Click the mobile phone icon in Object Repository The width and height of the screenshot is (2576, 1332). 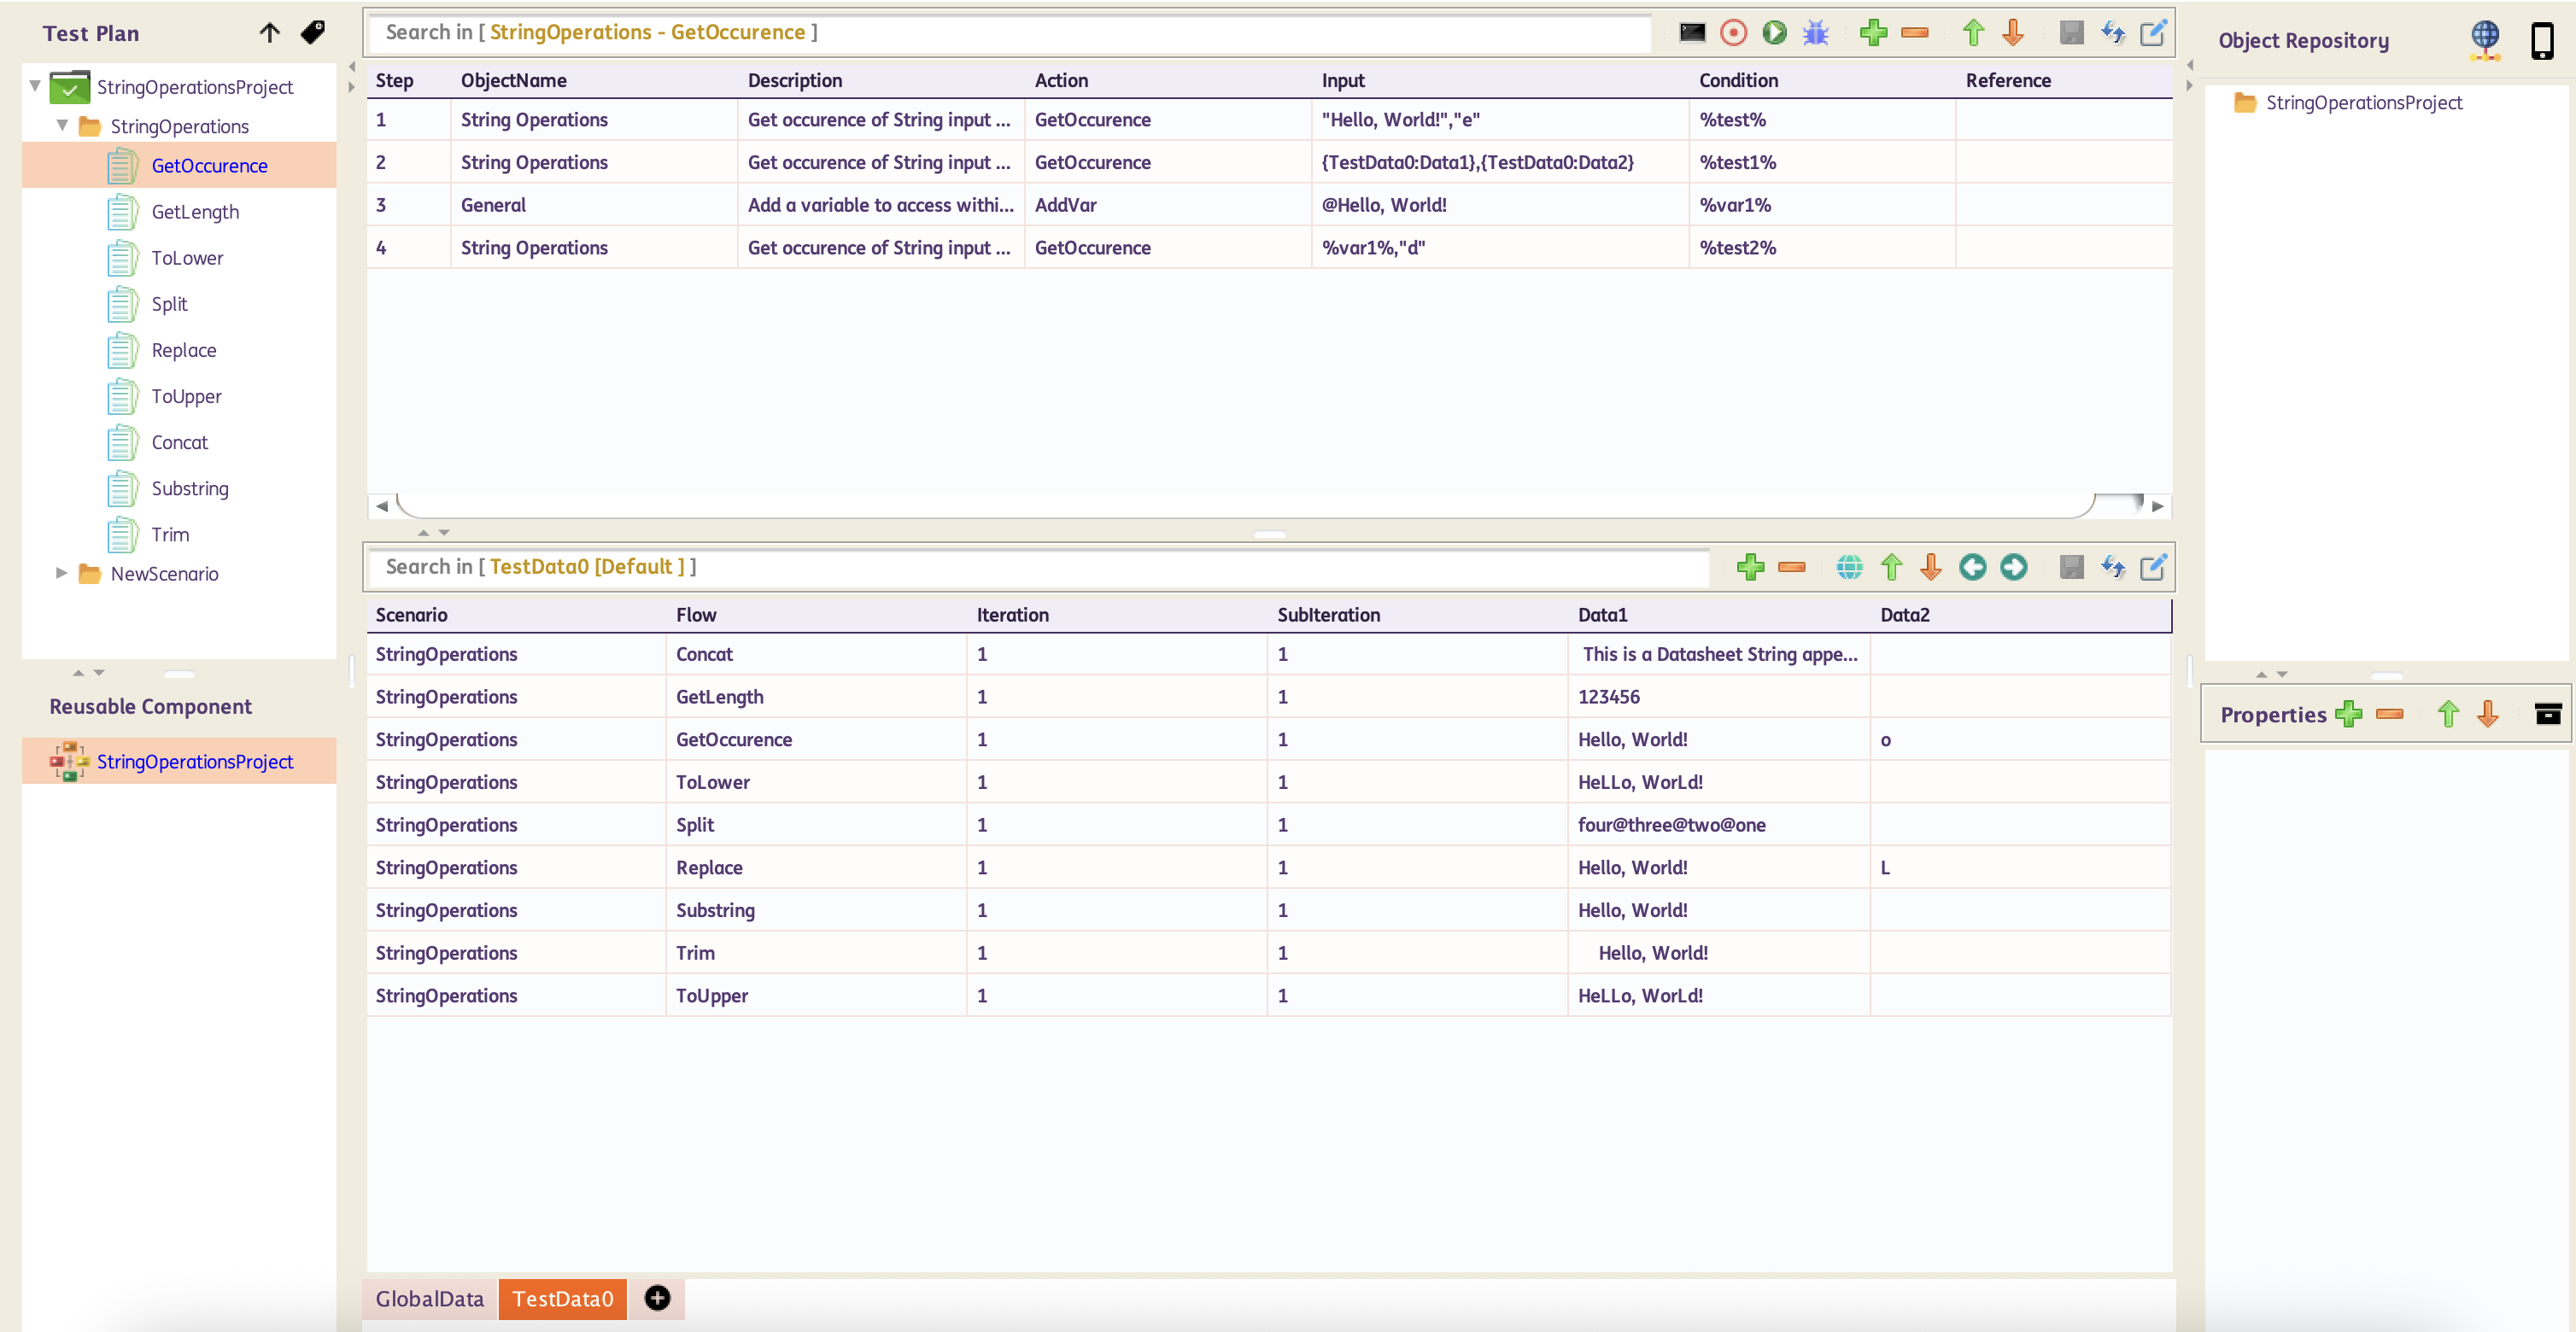2541,41
